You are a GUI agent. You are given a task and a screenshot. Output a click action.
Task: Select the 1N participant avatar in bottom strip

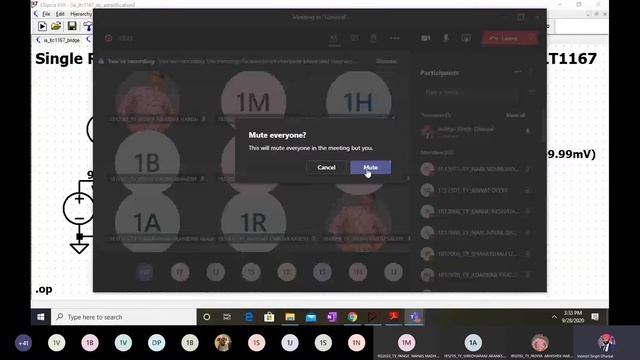[x=356, y=343]
